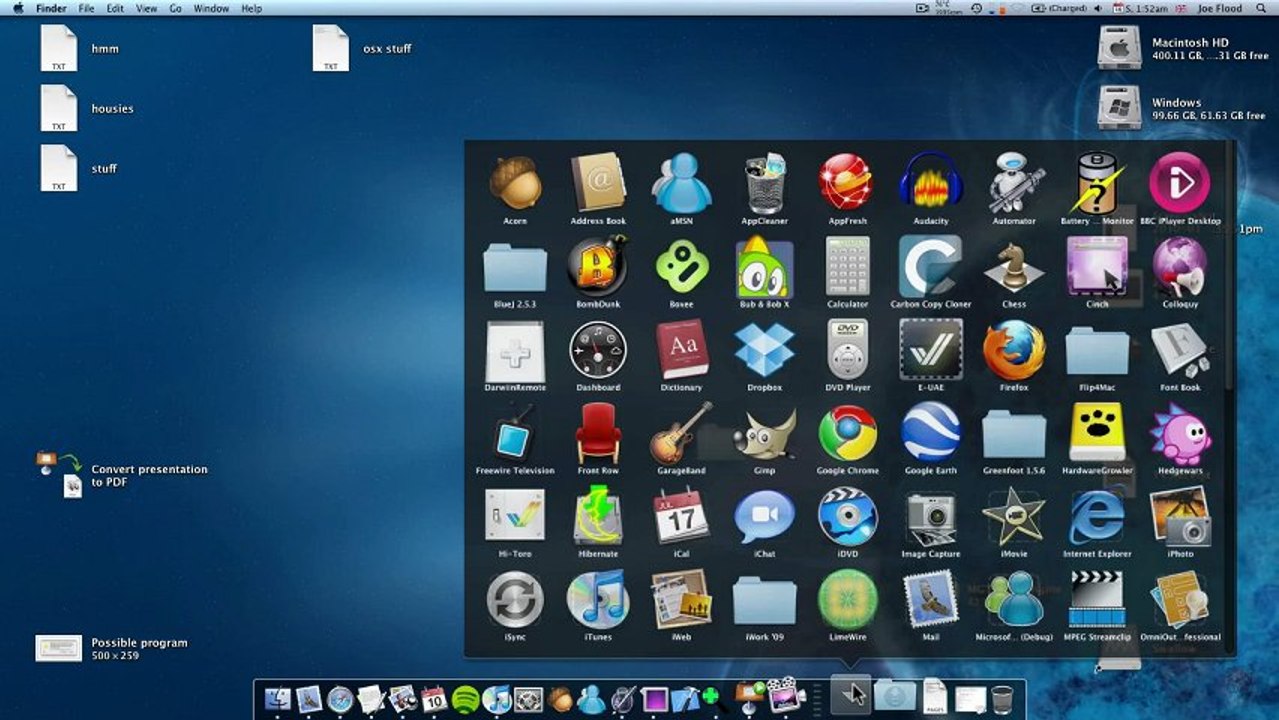Viewport: 1279px width, 720px height.
Task: Open Calculator from the stack
Action: point(847,265)
